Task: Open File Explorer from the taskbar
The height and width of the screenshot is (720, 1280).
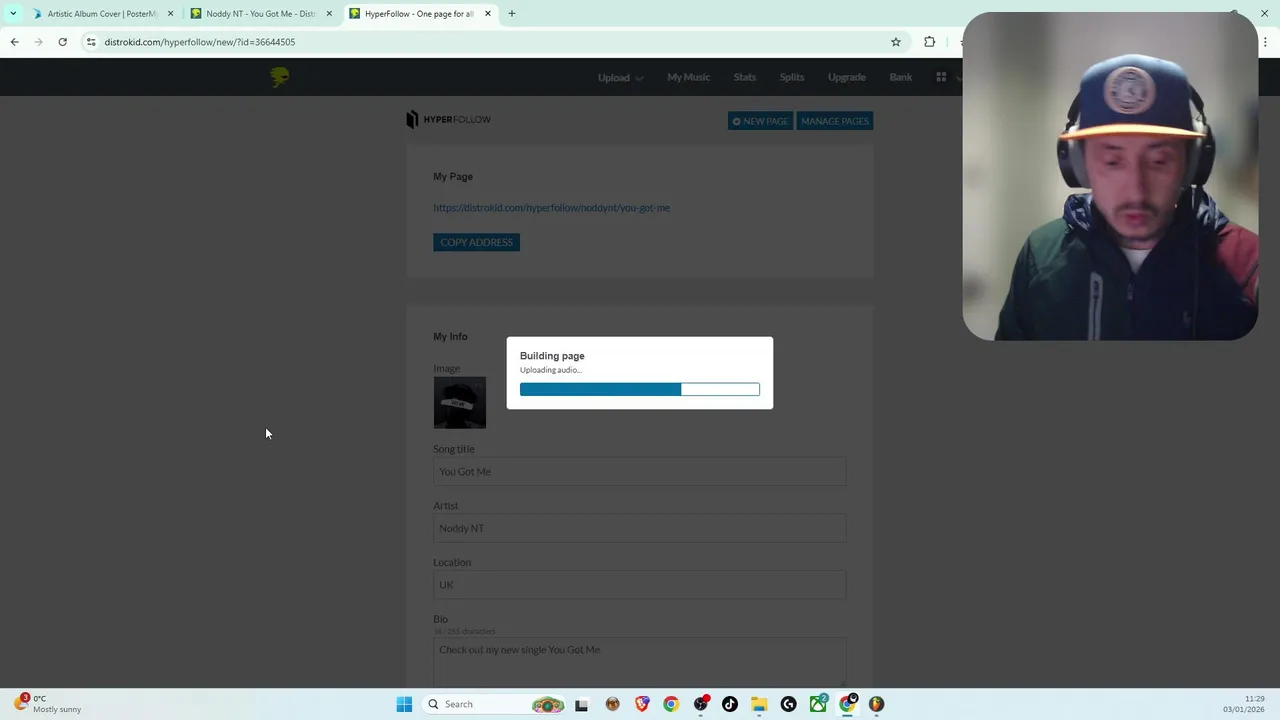Action: (759, 704)
